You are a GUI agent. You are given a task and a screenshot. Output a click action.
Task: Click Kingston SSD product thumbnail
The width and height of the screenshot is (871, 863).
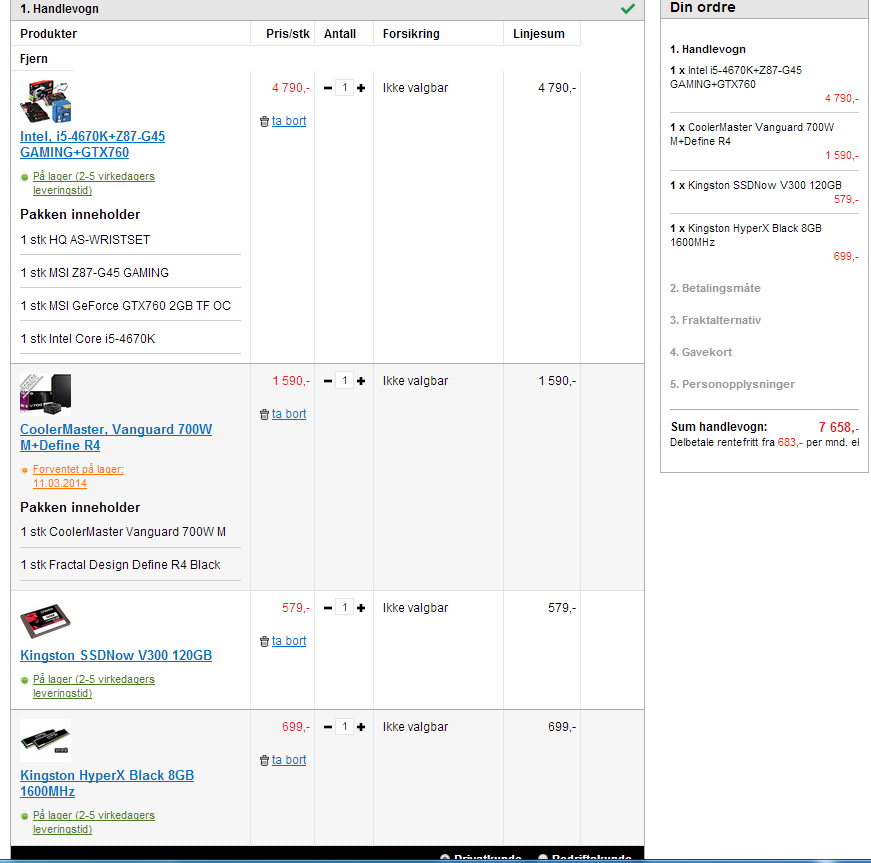click(x=46, y=621)
